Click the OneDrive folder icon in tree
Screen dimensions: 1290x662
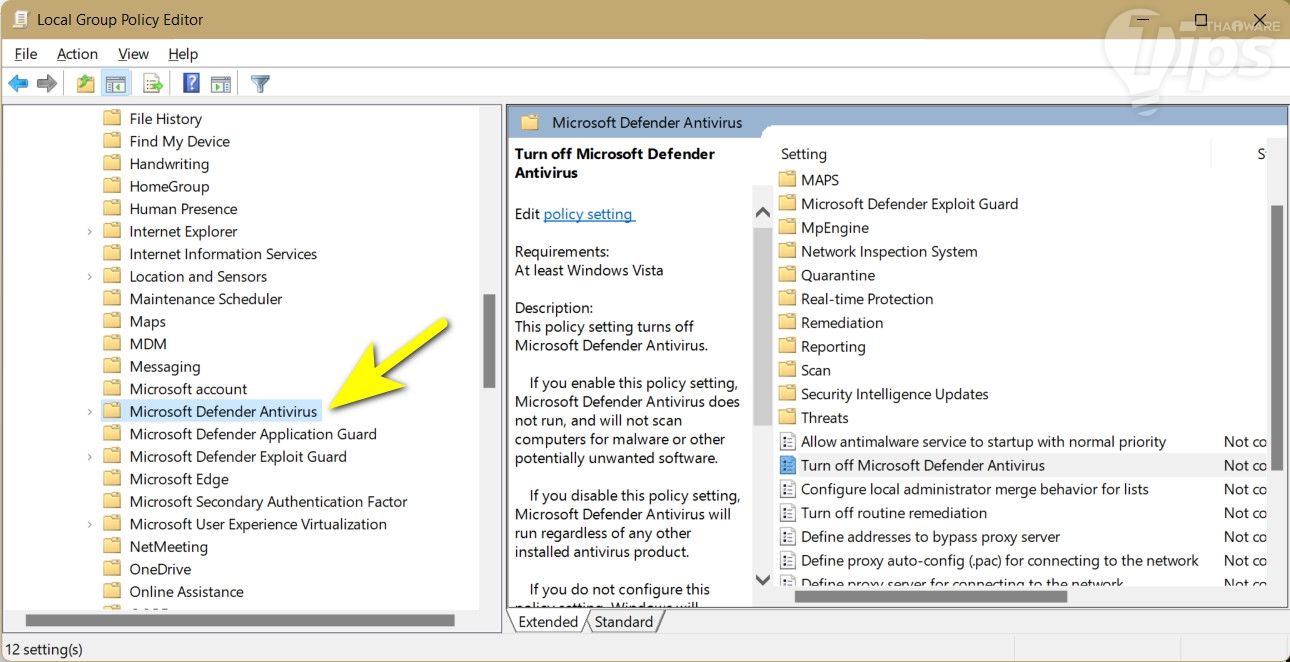[112, 569]
